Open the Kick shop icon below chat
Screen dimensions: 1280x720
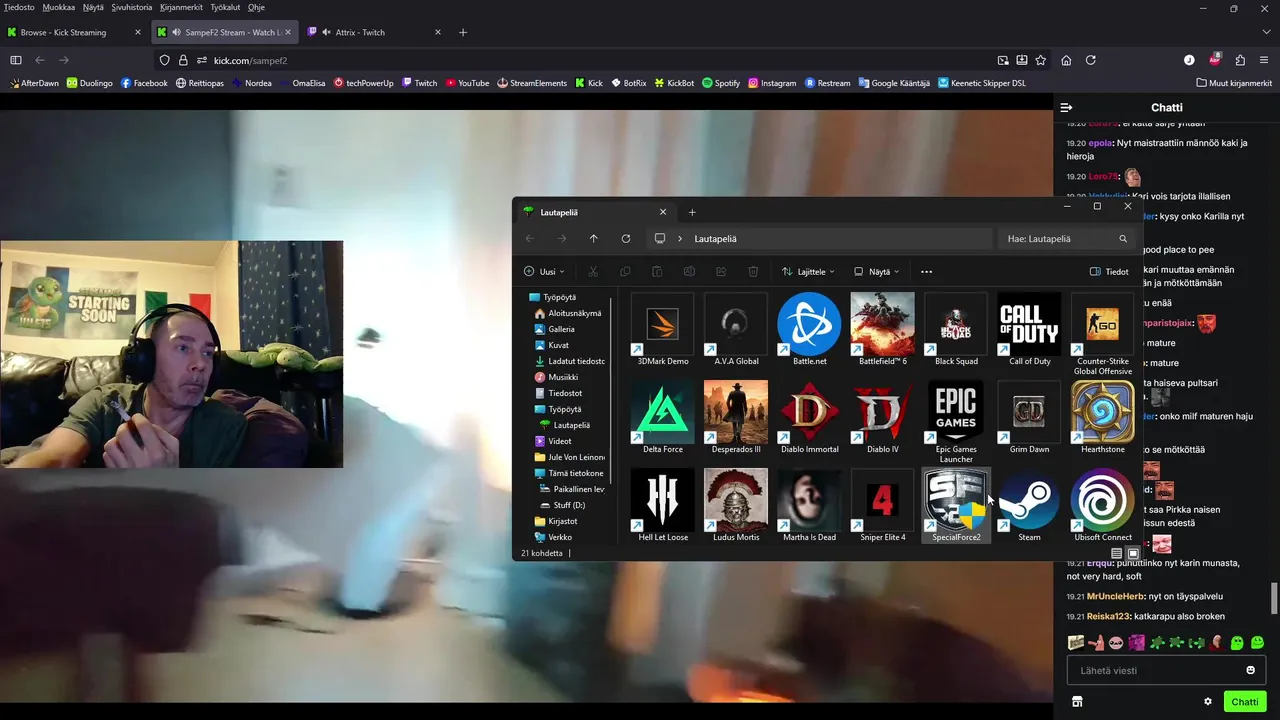click(x=1077, y=702)
